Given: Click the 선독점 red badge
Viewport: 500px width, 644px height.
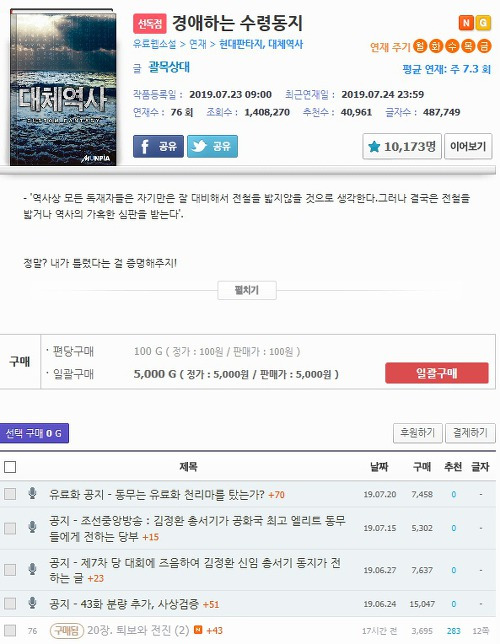Looking at the screenshot, I should (150, 24).
